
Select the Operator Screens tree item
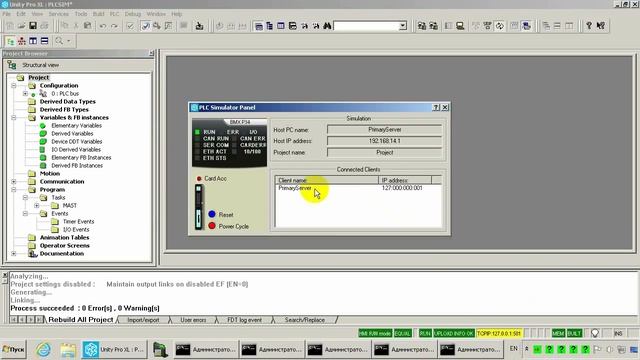pos(64,246)
